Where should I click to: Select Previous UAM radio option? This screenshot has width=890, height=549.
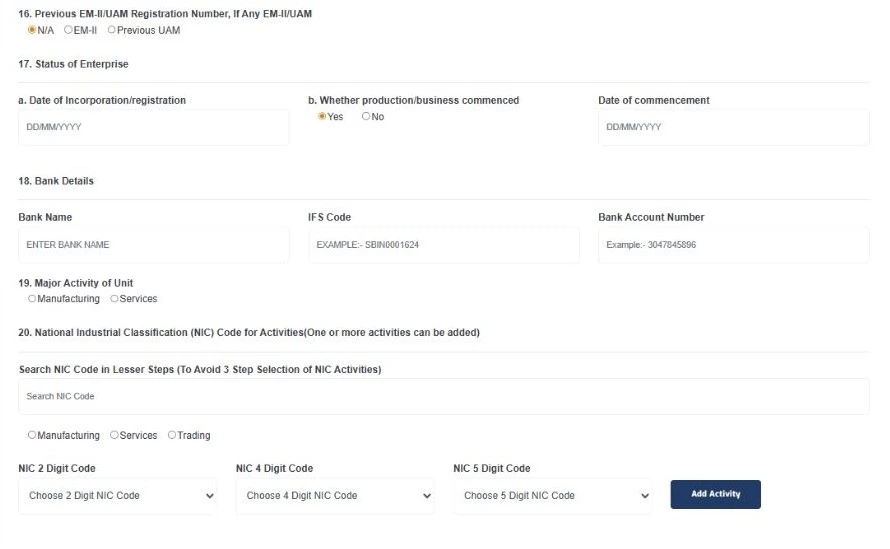tap(111, 30)
